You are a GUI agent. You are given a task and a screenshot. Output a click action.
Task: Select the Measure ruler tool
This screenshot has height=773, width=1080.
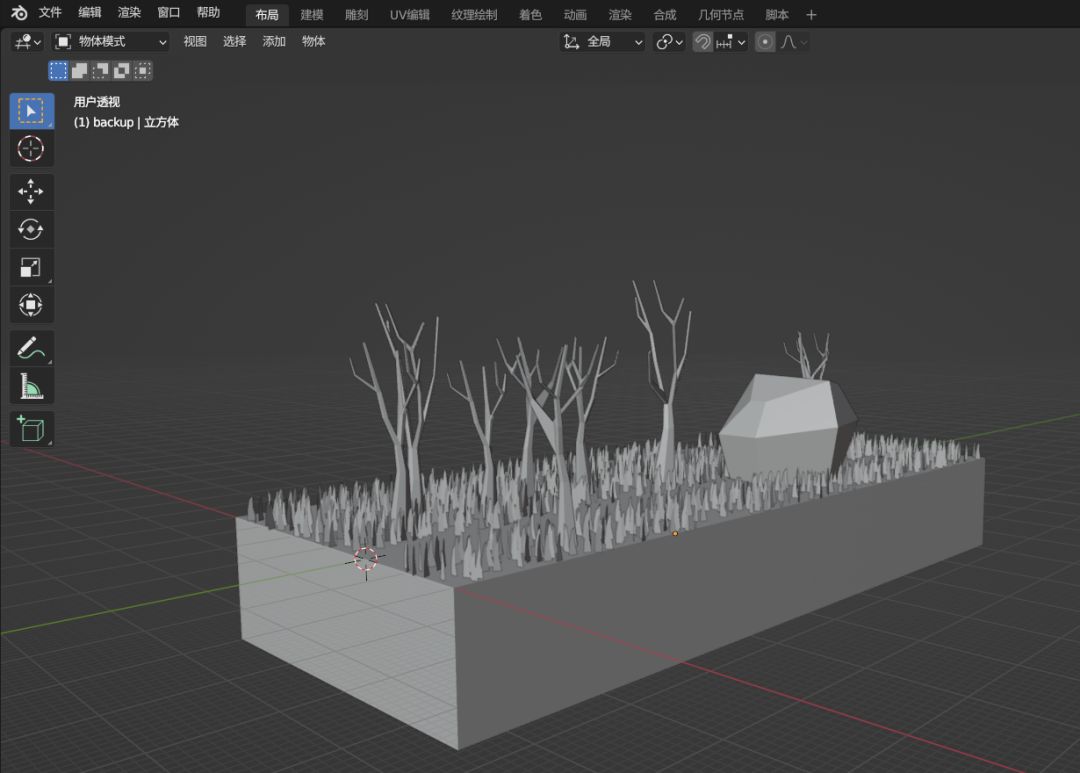click(x=31, y=385)
